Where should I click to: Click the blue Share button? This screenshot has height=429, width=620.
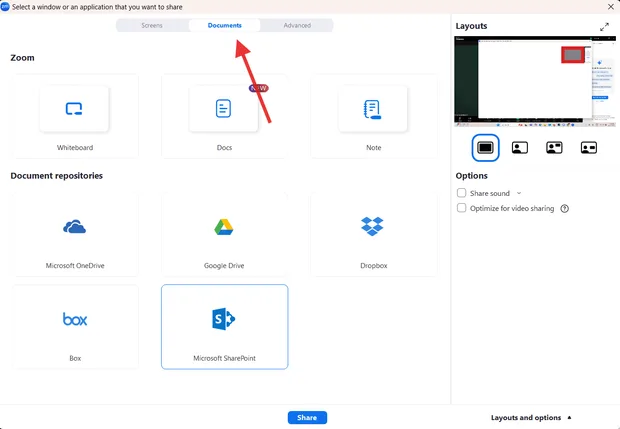pyautogui.click(x=307, y=418)
